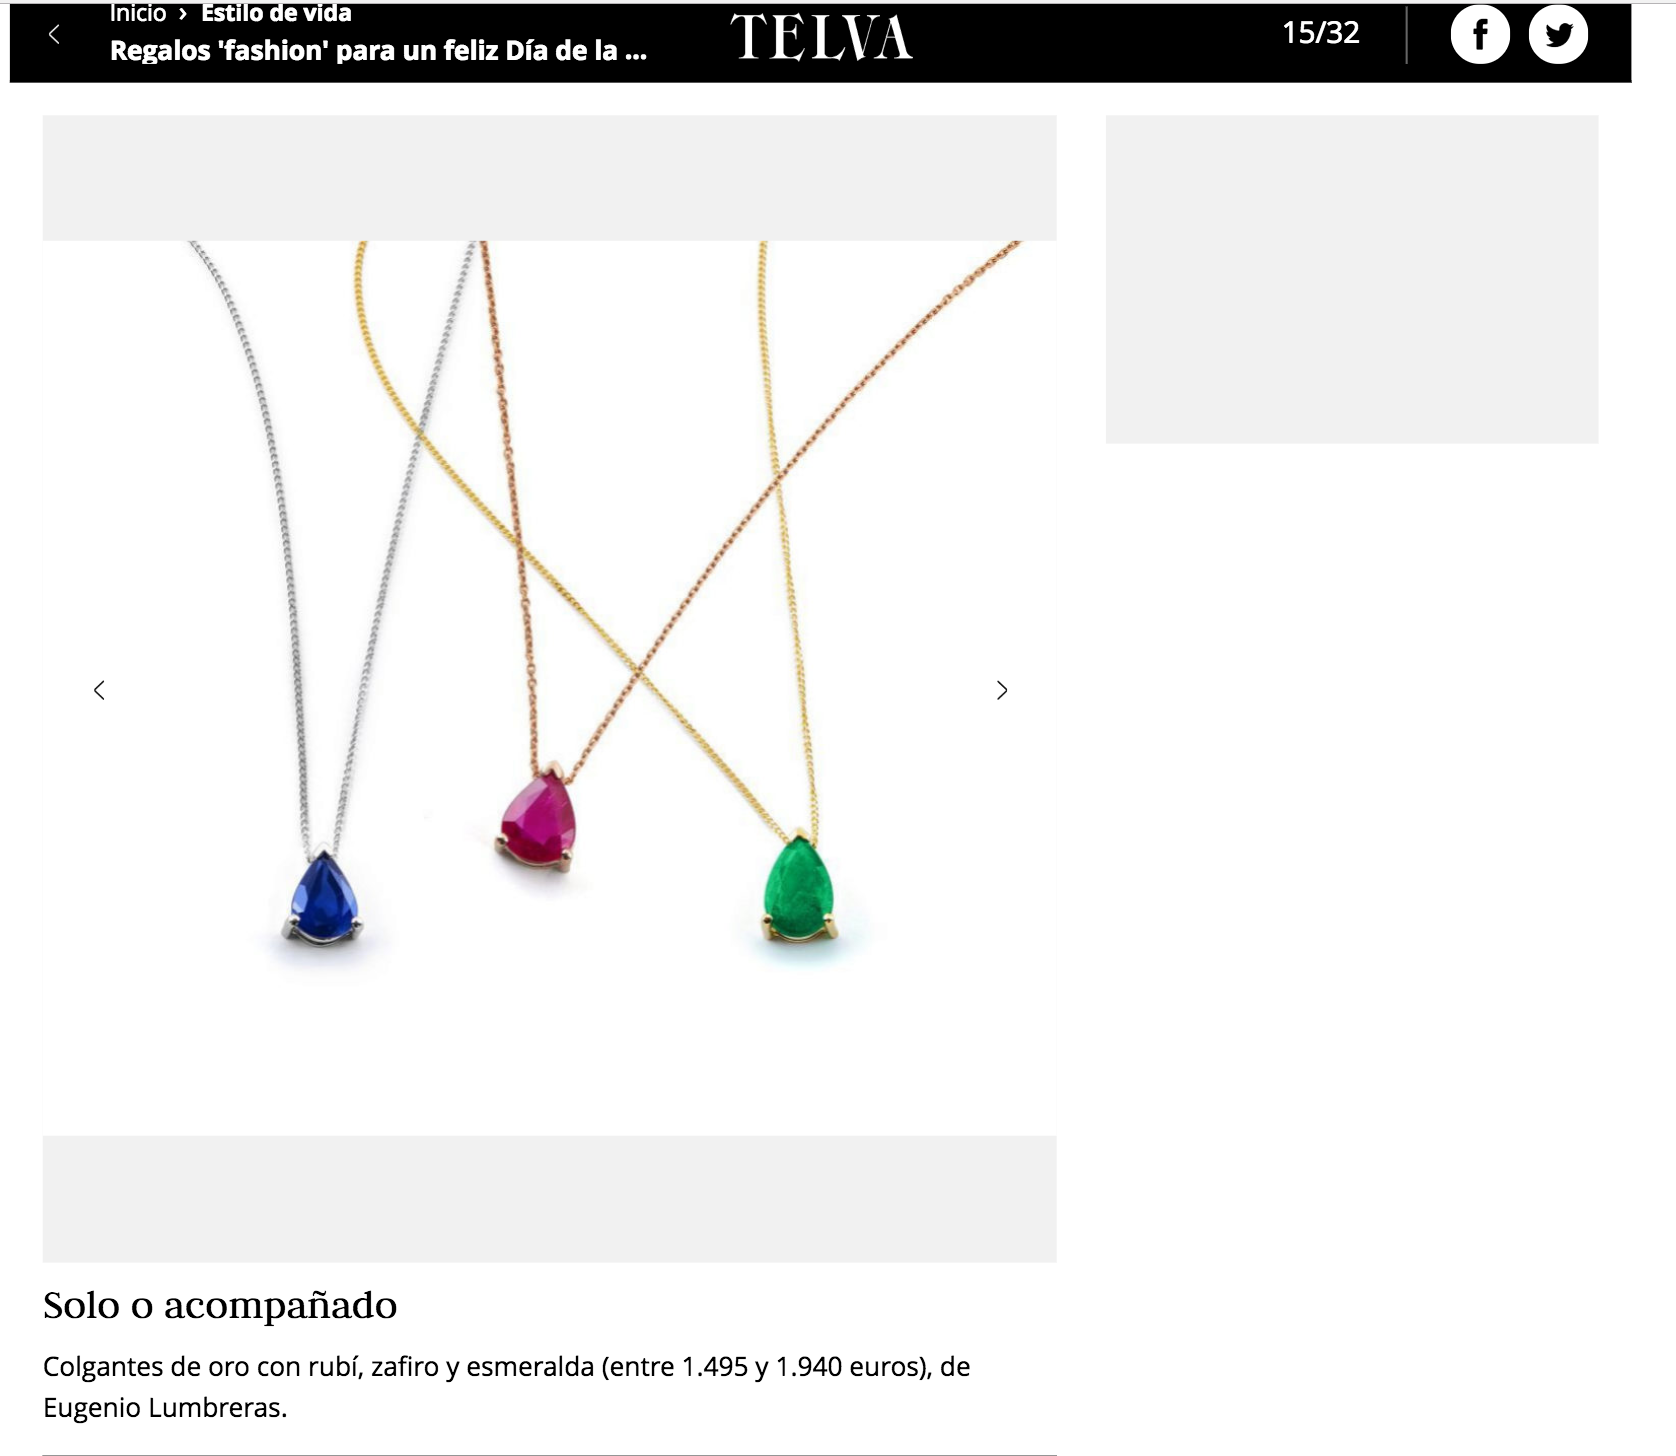Open the Estilo de vida breadcrumb
Image resolution: width=1676 pixels, height=1456 pixels.
point(276,13)
